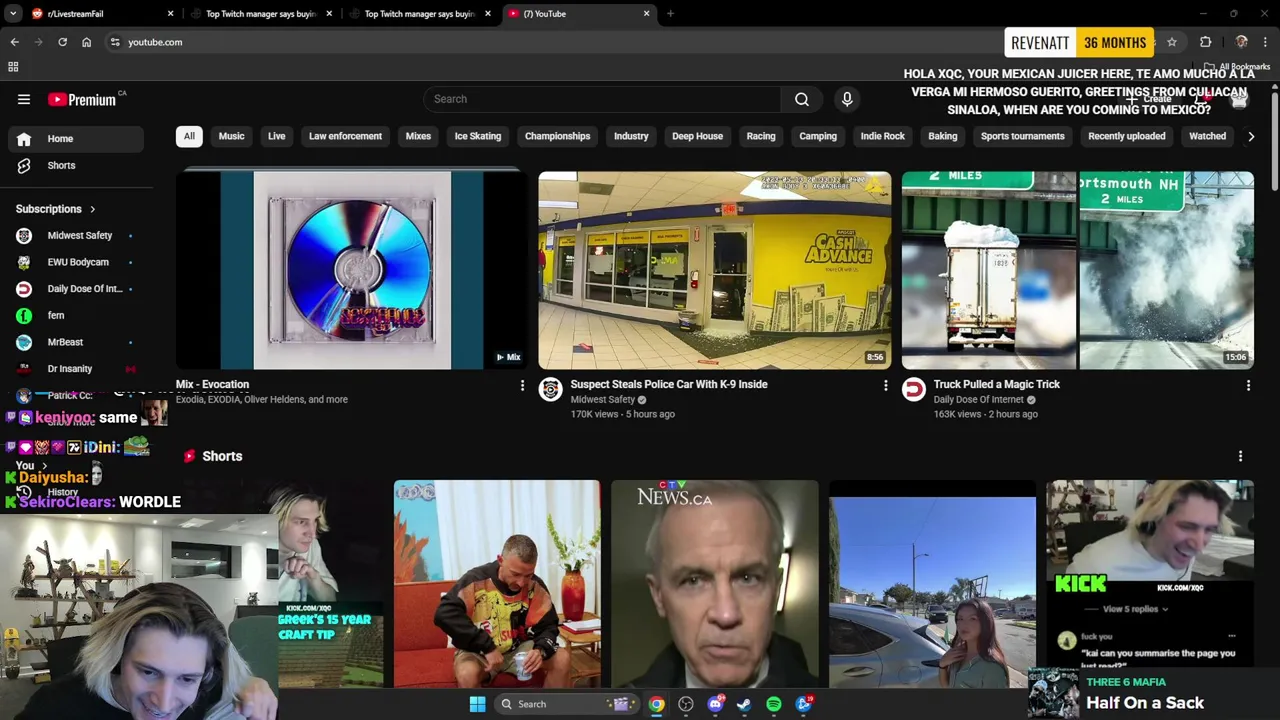The image size is (1280, 720).
Task: Open the CTV News short thumbnail
Action: click(x=715, y=584)
